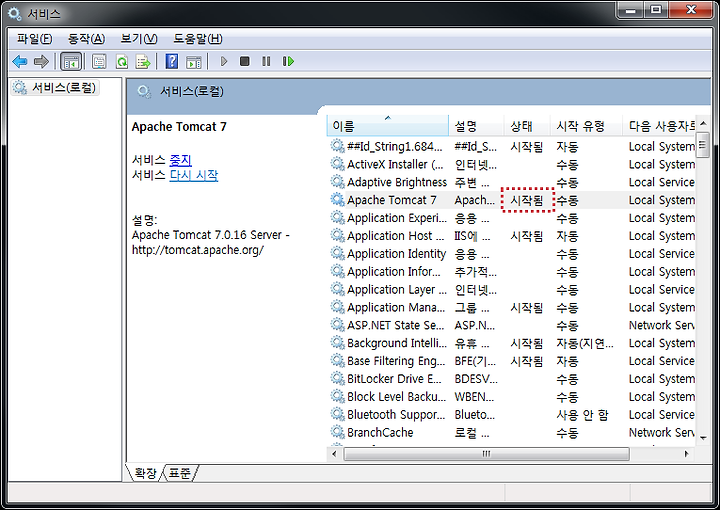The height and width of the screenshot is (510, 720).
Task: Click the 다시 시작 service link
Action: [194, 175]
